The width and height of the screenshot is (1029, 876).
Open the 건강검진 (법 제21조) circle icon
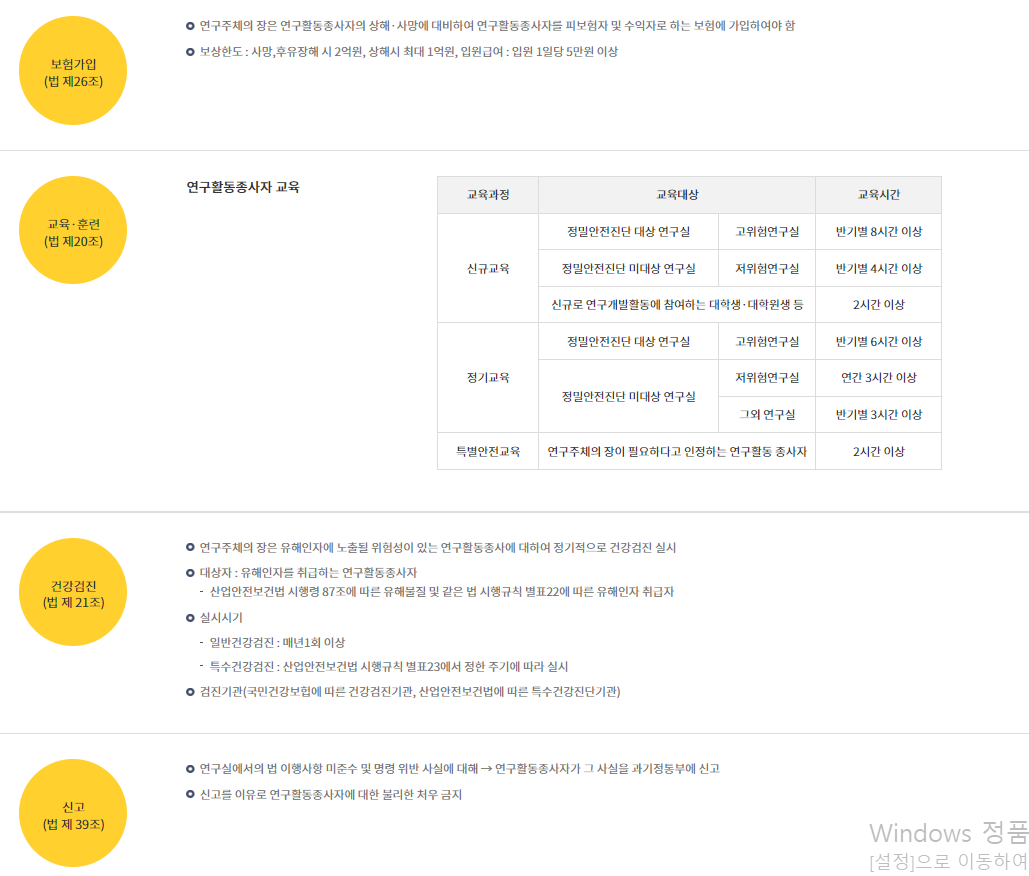[72, 592]
